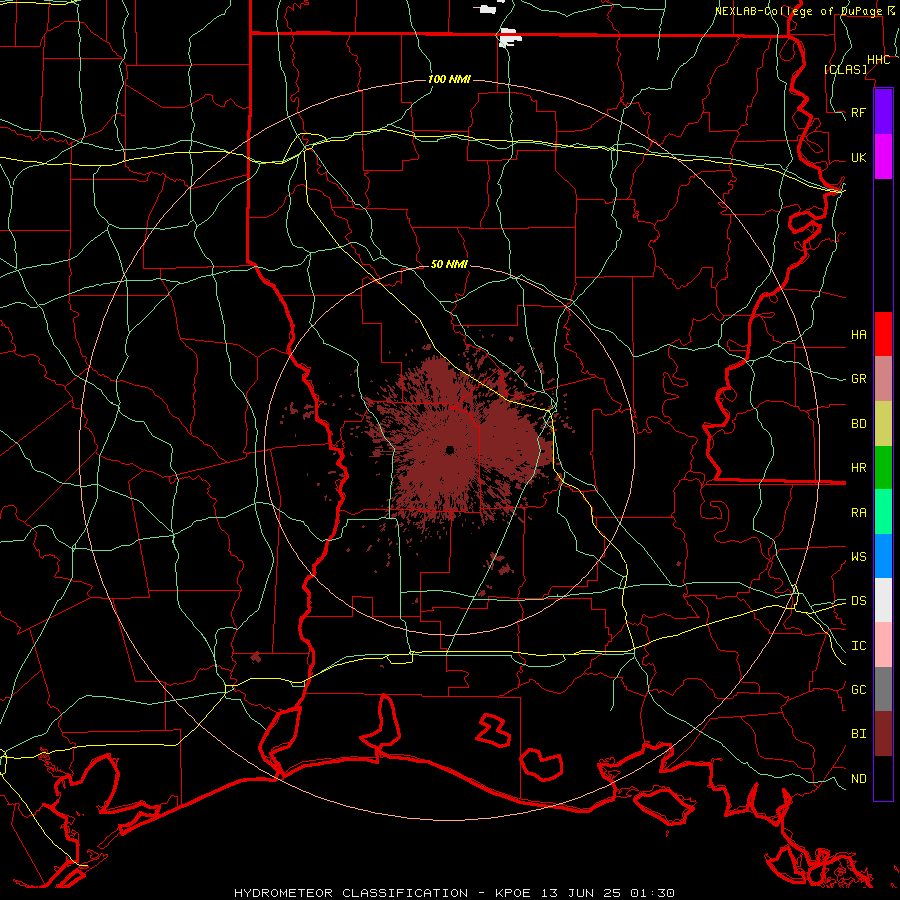
Task: Click the 'ND' legend label
Action: [858, 779]
